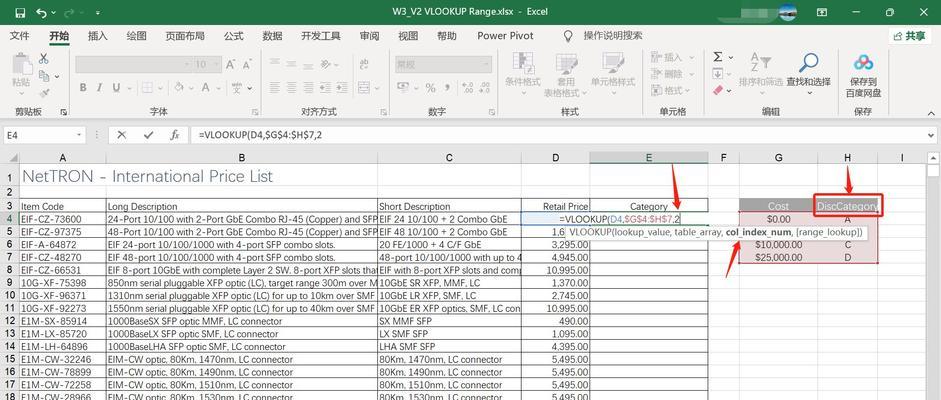Open the 插入 cells dropdown
The height and width of the screenshot is (400, 941).
[691, 58]
